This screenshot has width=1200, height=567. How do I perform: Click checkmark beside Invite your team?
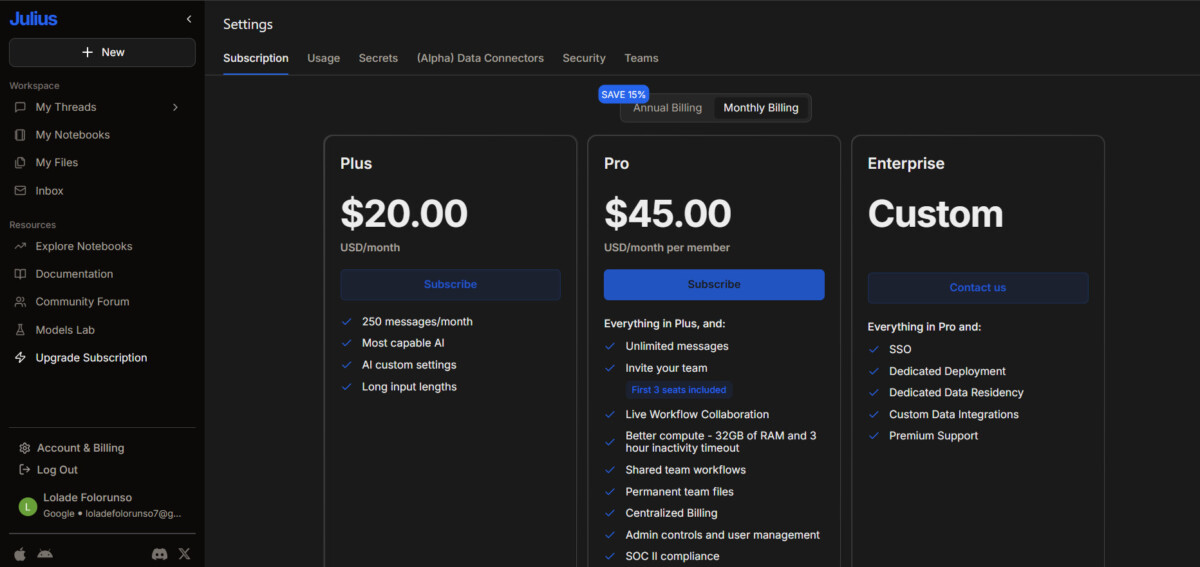point(610,368)
